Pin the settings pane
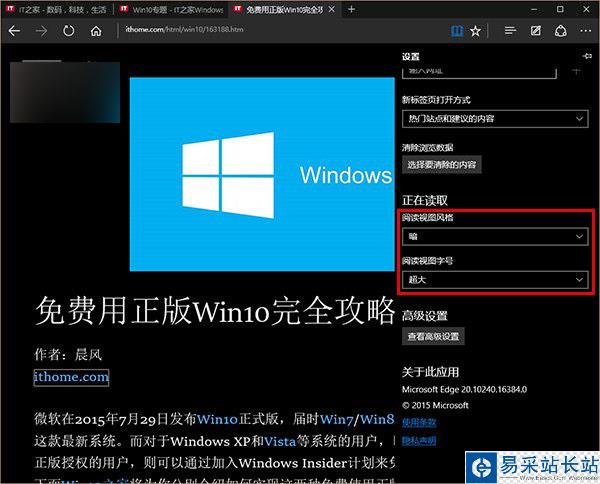 [587, 56]
